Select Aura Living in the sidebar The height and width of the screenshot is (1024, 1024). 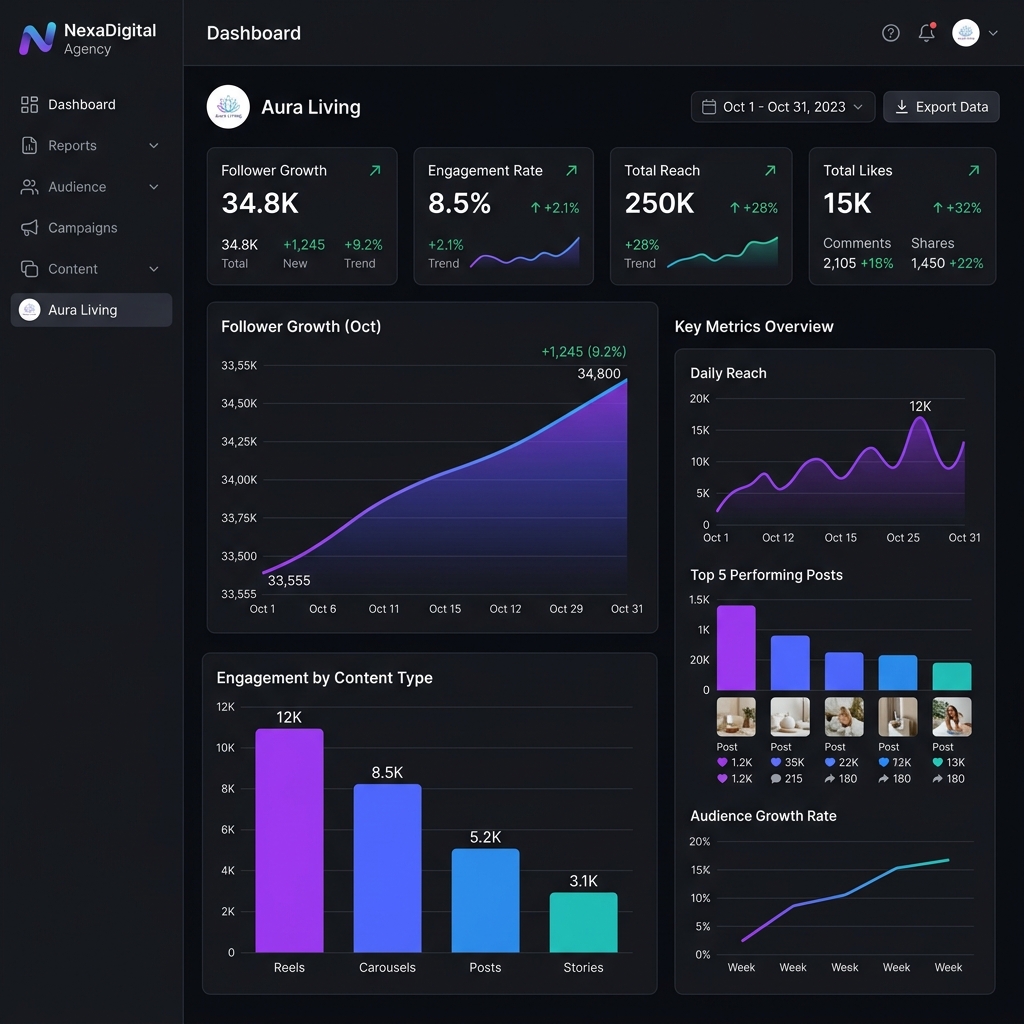[x=91, y=310]
